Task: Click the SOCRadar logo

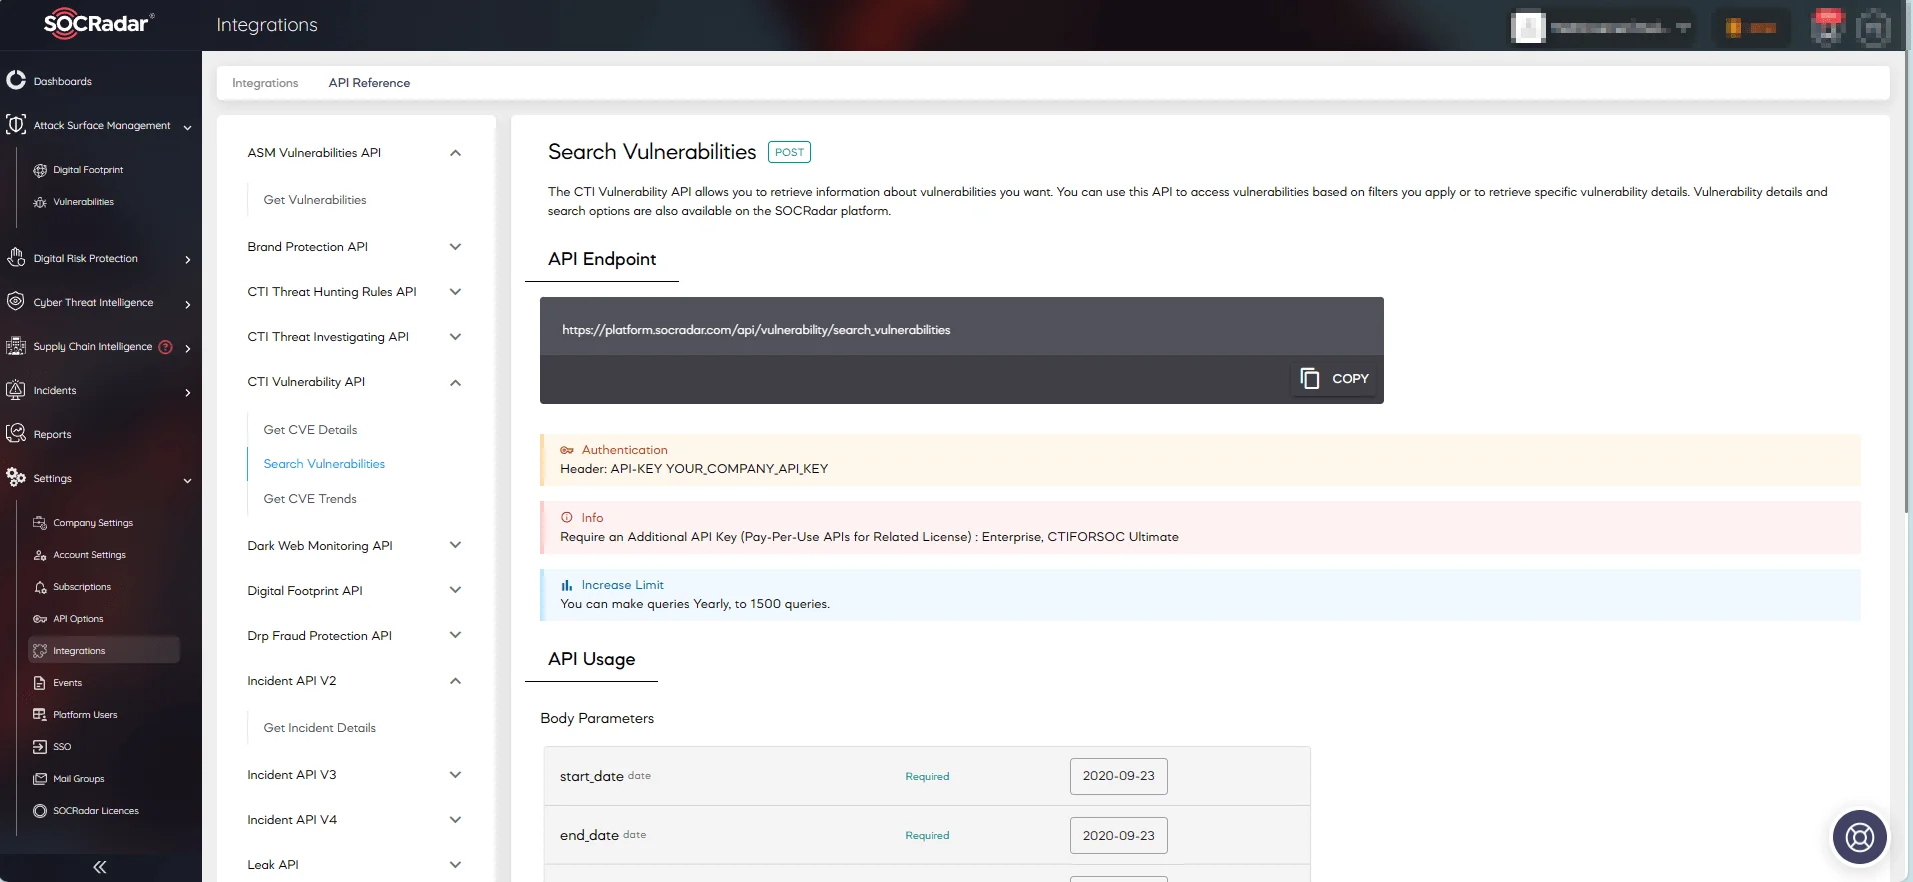Action: click(x=99, y=24)
